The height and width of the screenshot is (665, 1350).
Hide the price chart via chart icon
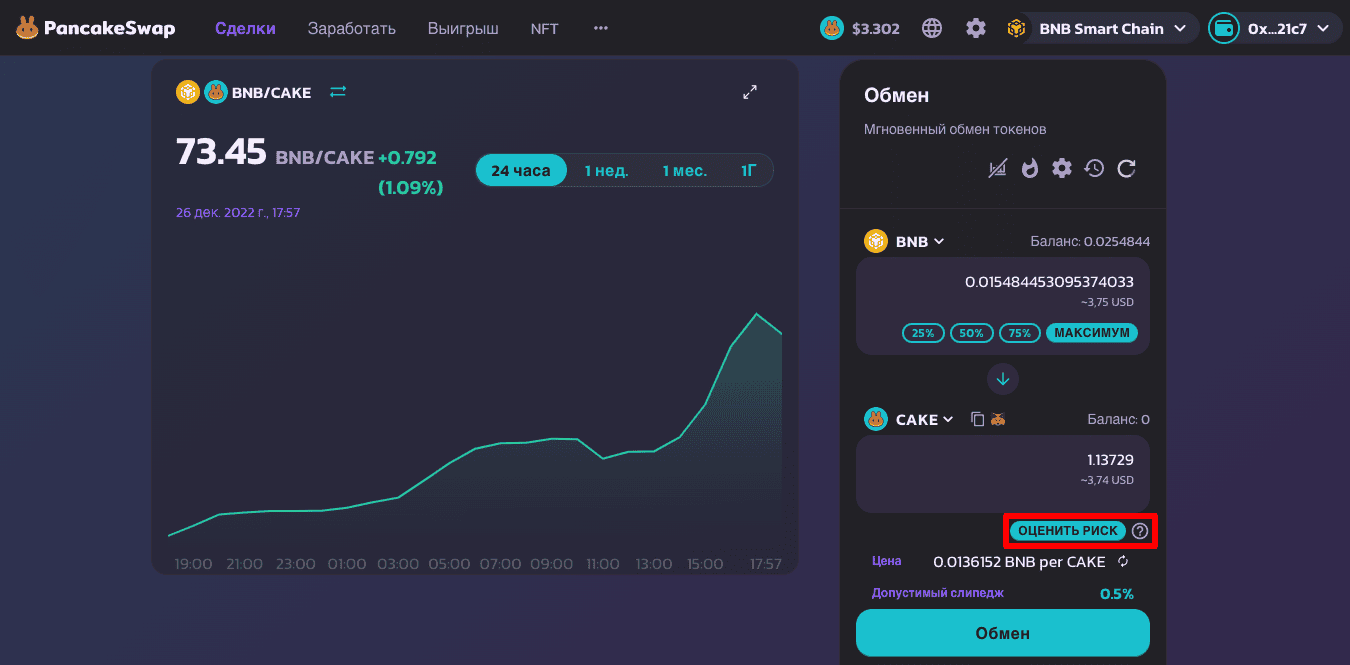tap(997, 169)
